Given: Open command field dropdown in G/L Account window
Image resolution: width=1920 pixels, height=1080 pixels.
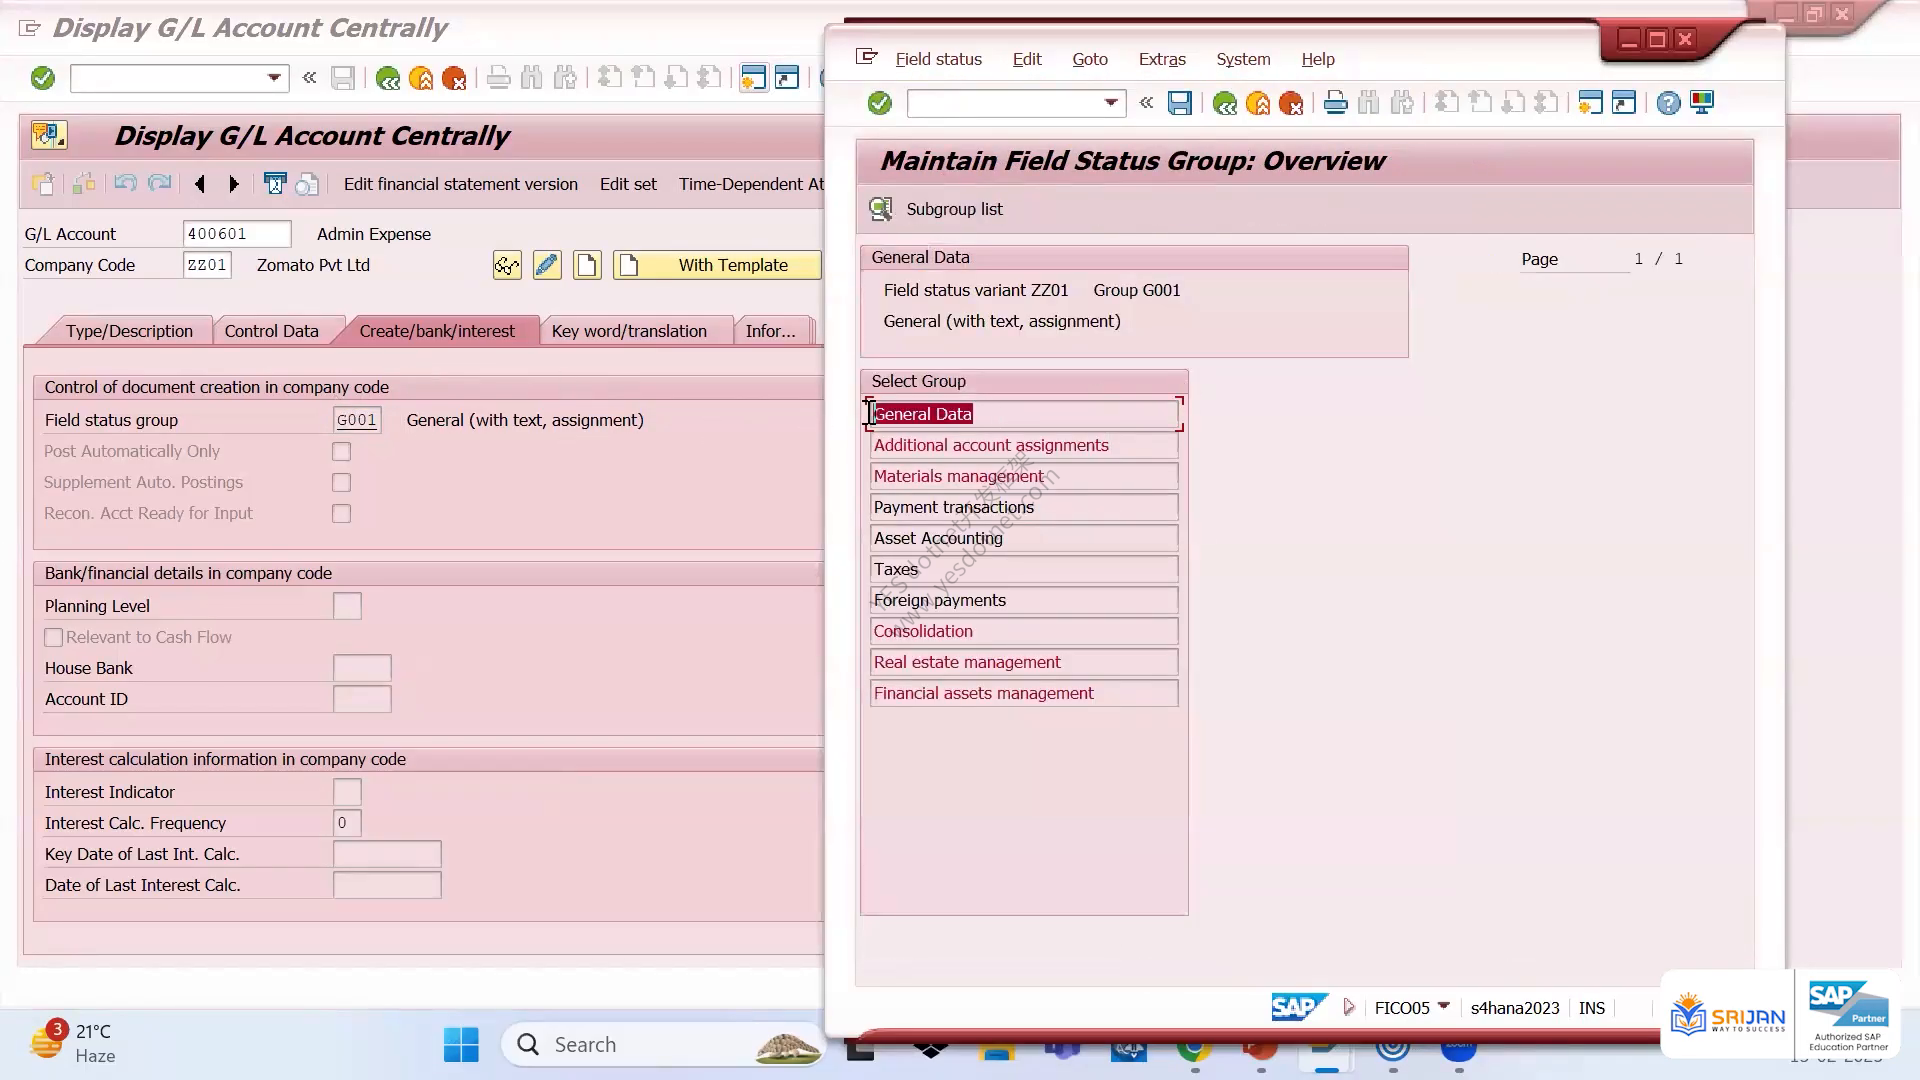Looking at the screenshot, I should click(x=274, y=78).
